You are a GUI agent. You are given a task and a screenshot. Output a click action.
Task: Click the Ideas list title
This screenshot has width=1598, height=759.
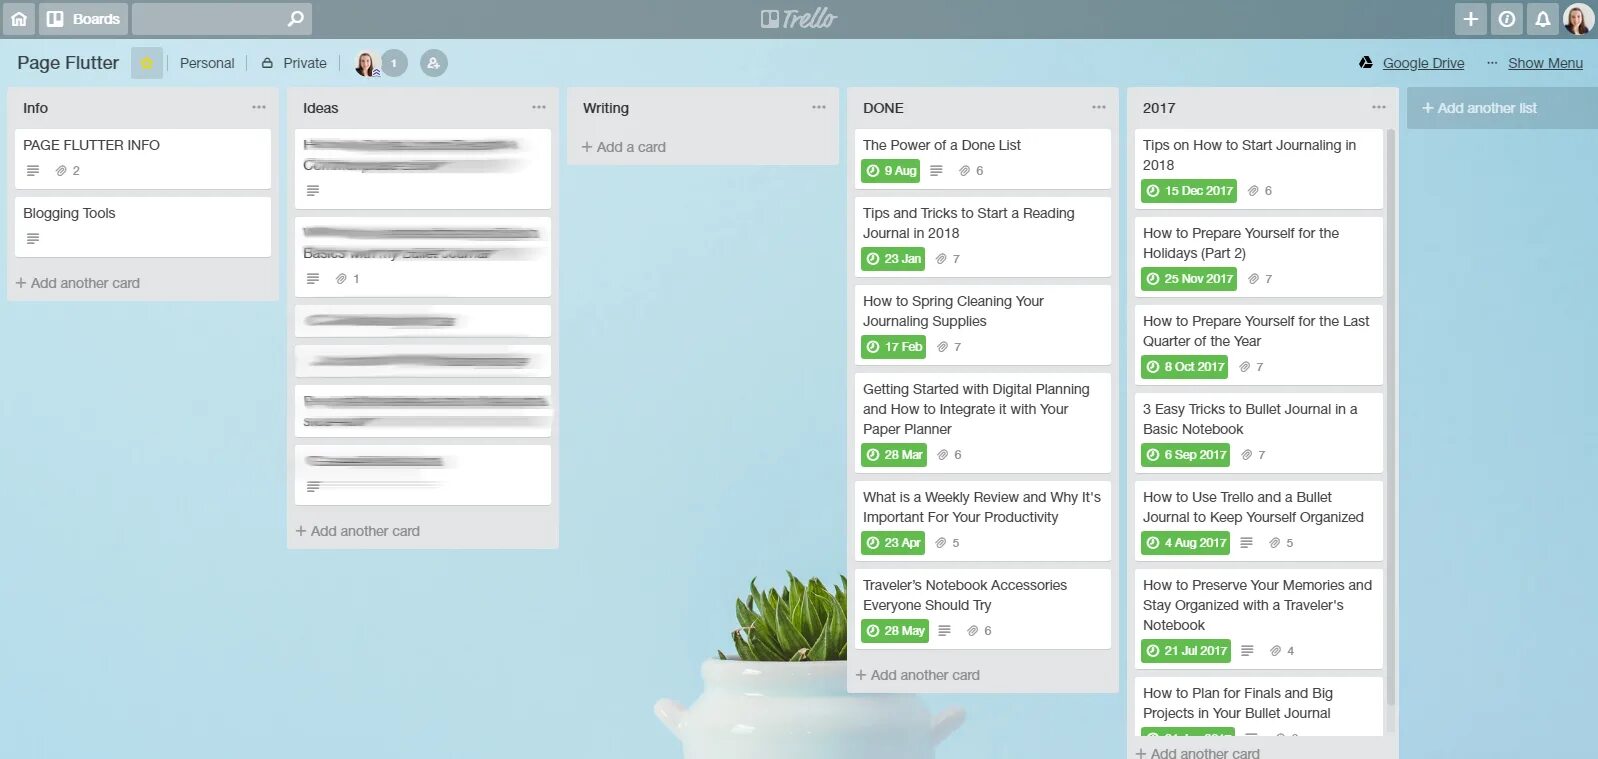(x=321, y=108)
